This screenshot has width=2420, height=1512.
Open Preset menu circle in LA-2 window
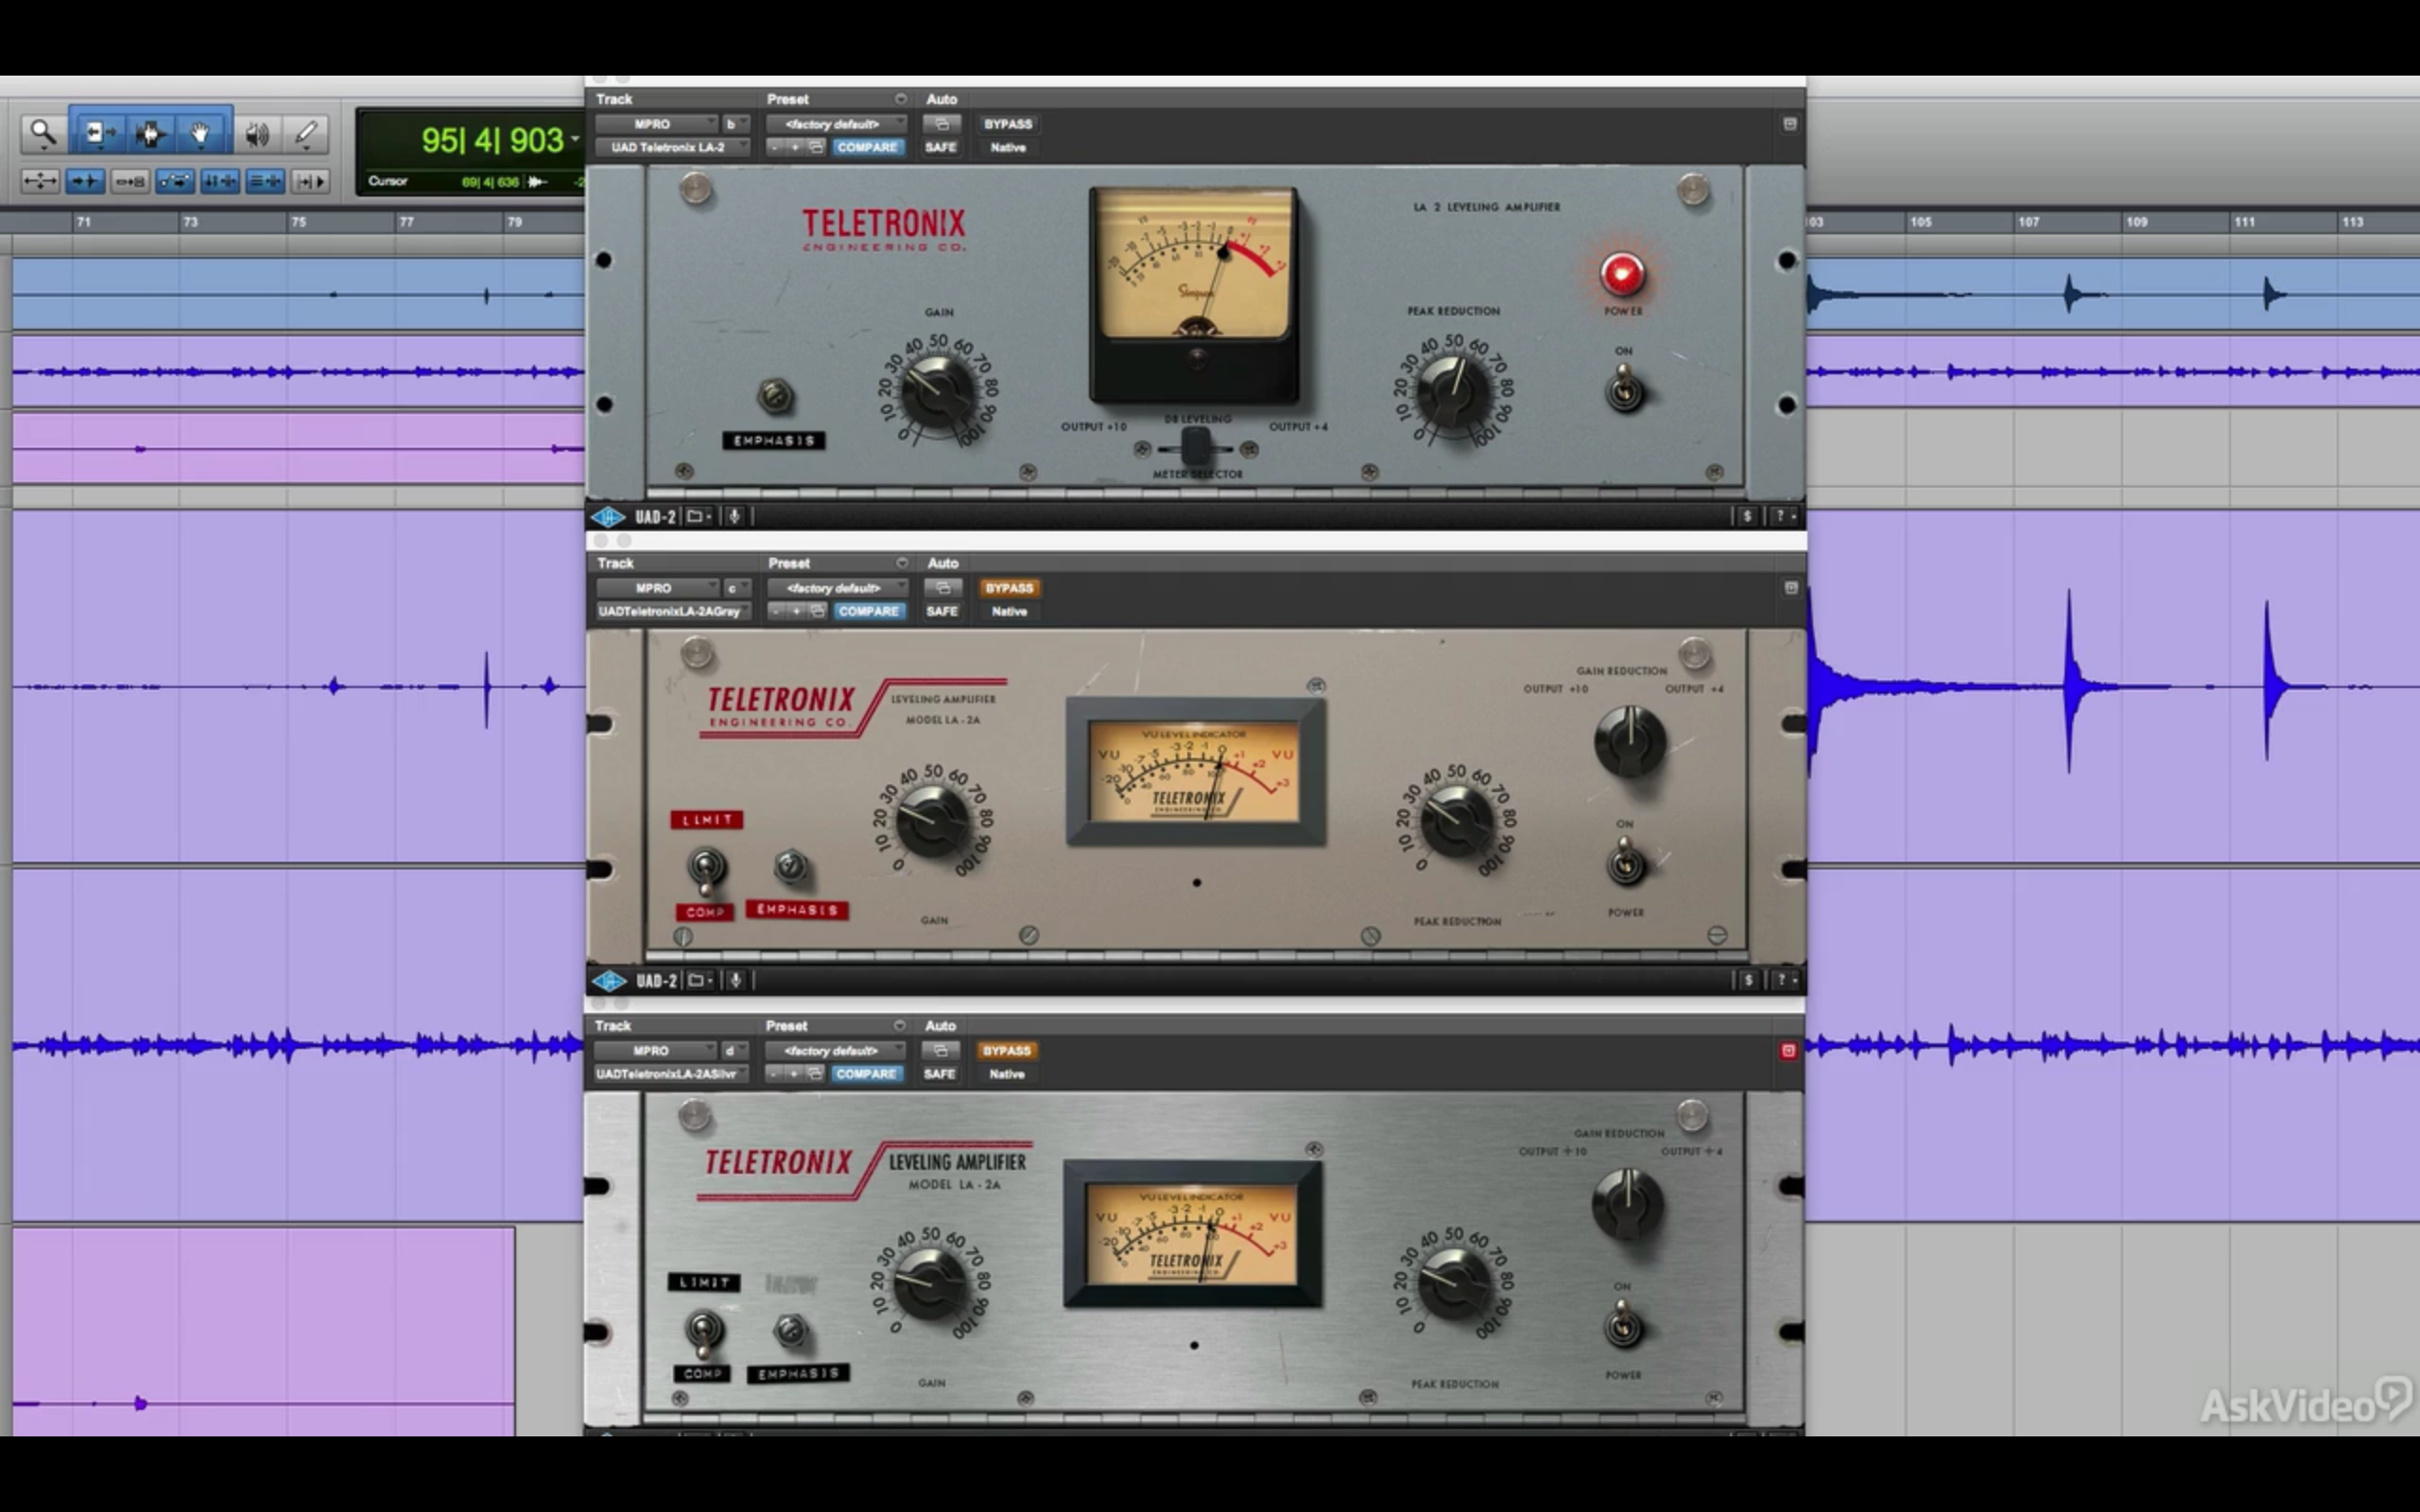[900, 99]
